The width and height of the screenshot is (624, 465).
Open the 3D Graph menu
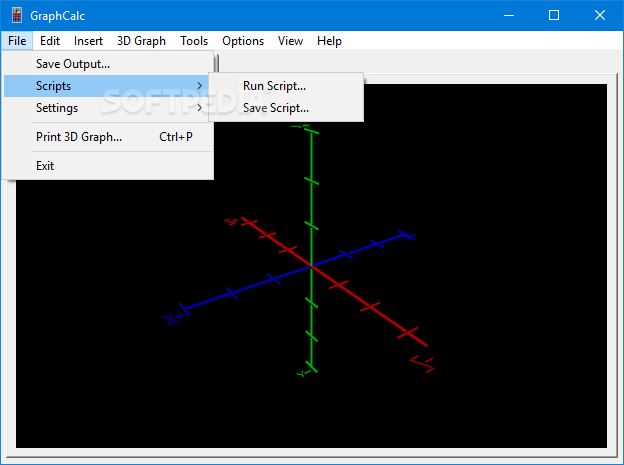tap(141, 41)
